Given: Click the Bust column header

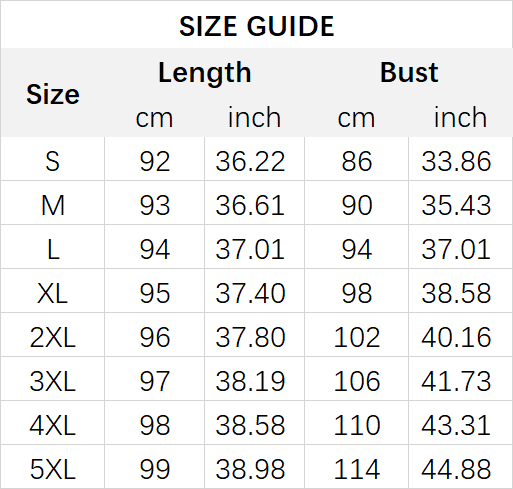Looking at the screenshot, I should coord(409,72).
